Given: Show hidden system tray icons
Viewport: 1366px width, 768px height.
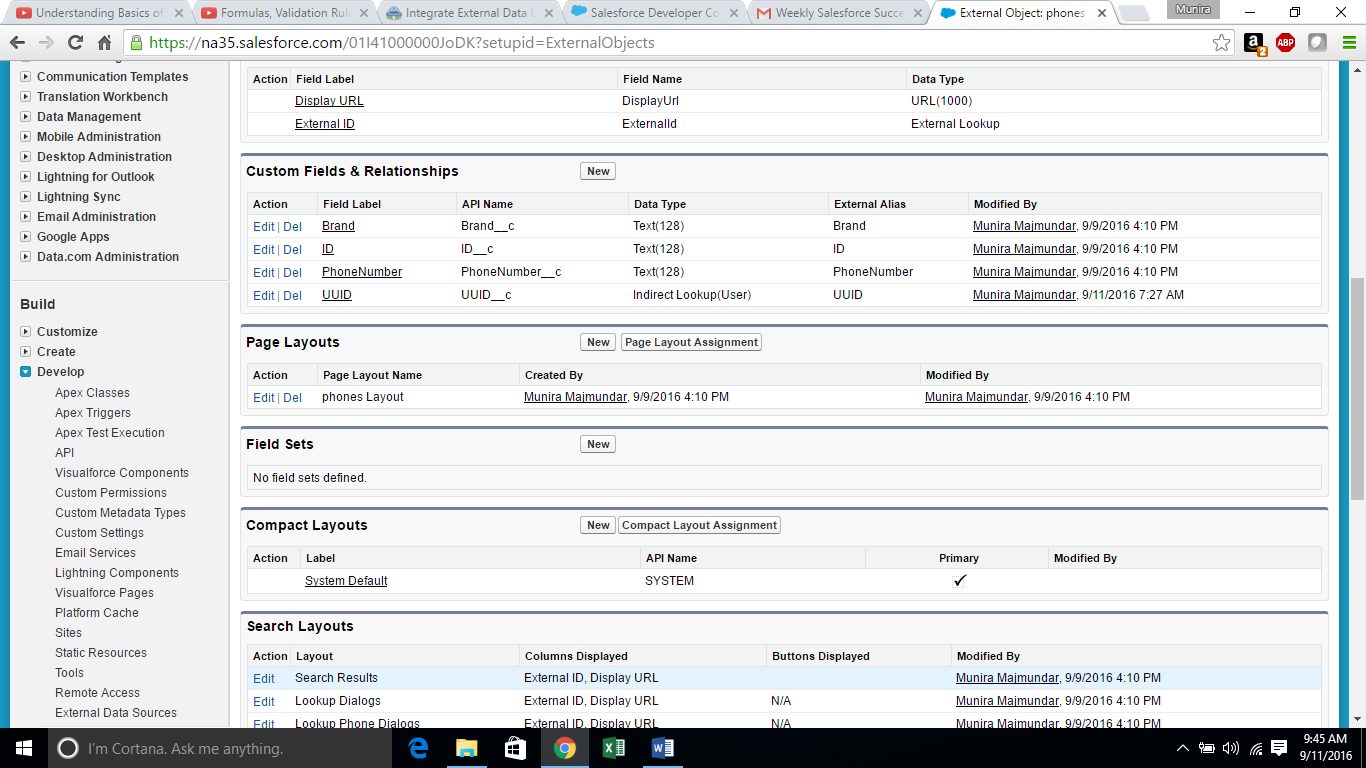Looking at the screenshot, I should click(1183, 748).
